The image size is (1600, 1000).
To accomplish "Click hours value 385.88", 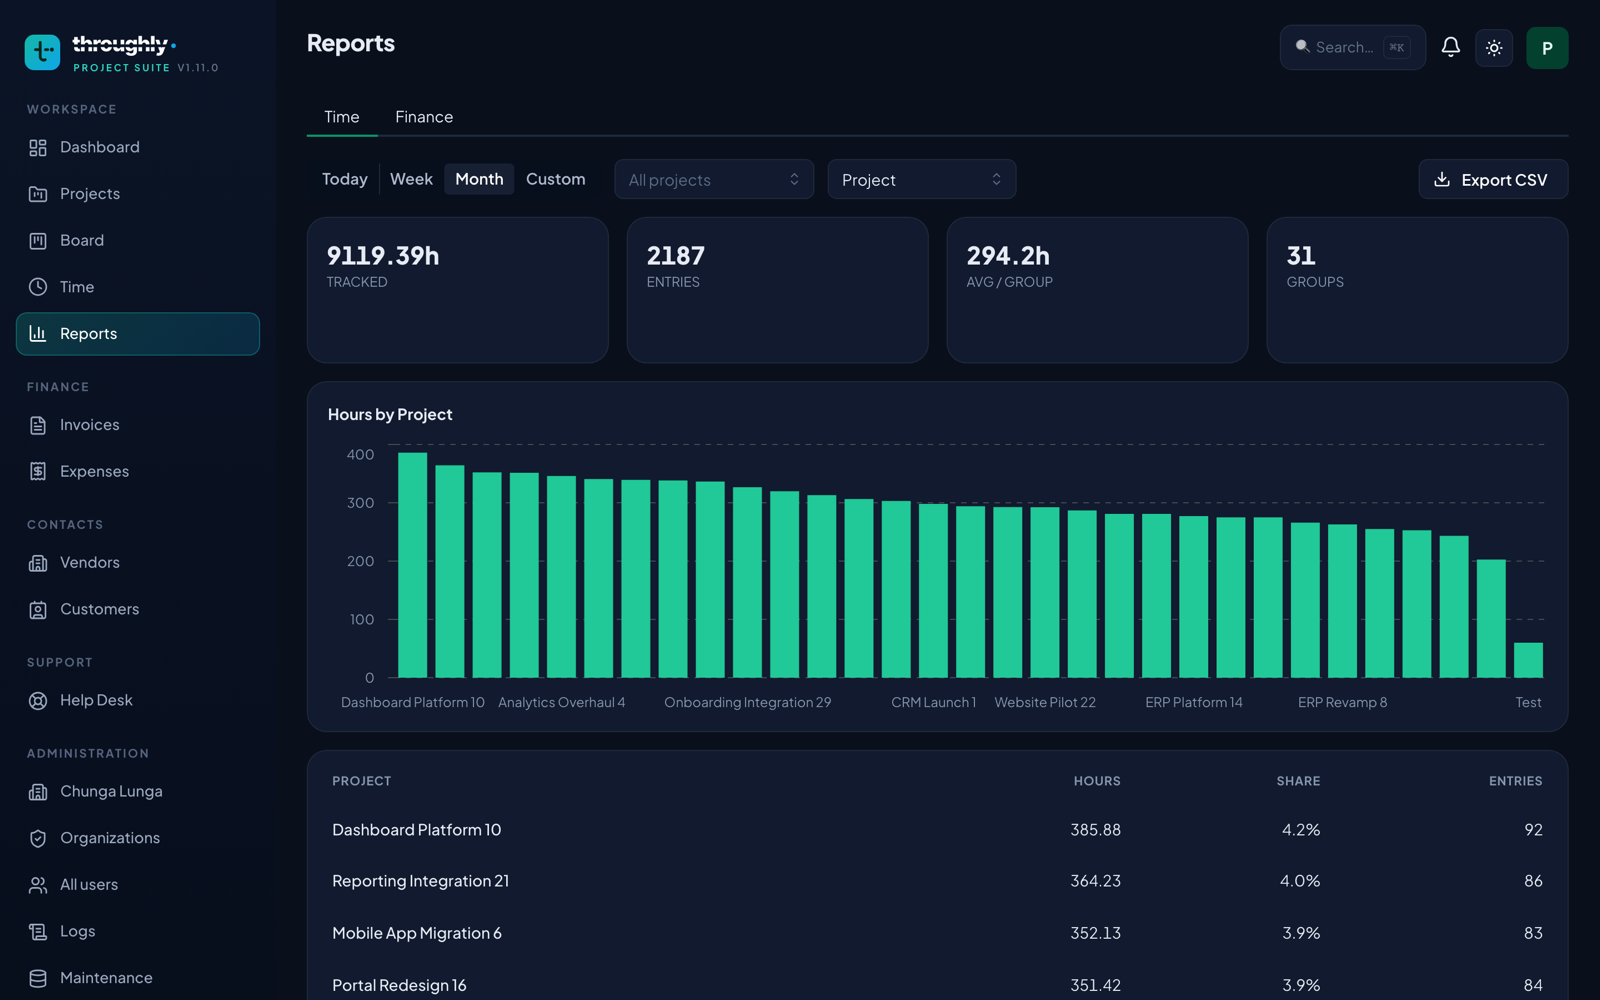I will (x=1095, y=830).
